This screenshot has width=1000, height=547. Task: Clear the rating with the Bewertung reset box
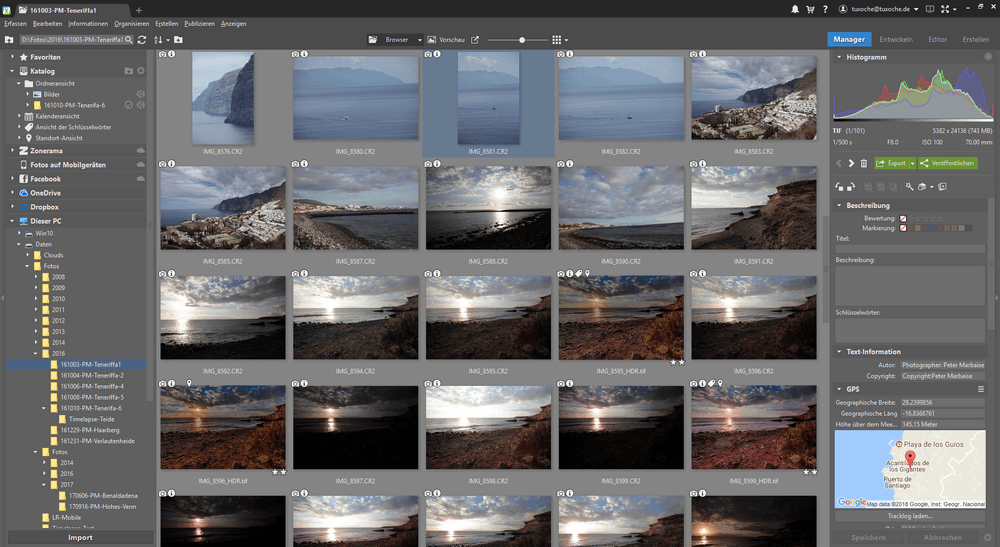pos(903,218)
